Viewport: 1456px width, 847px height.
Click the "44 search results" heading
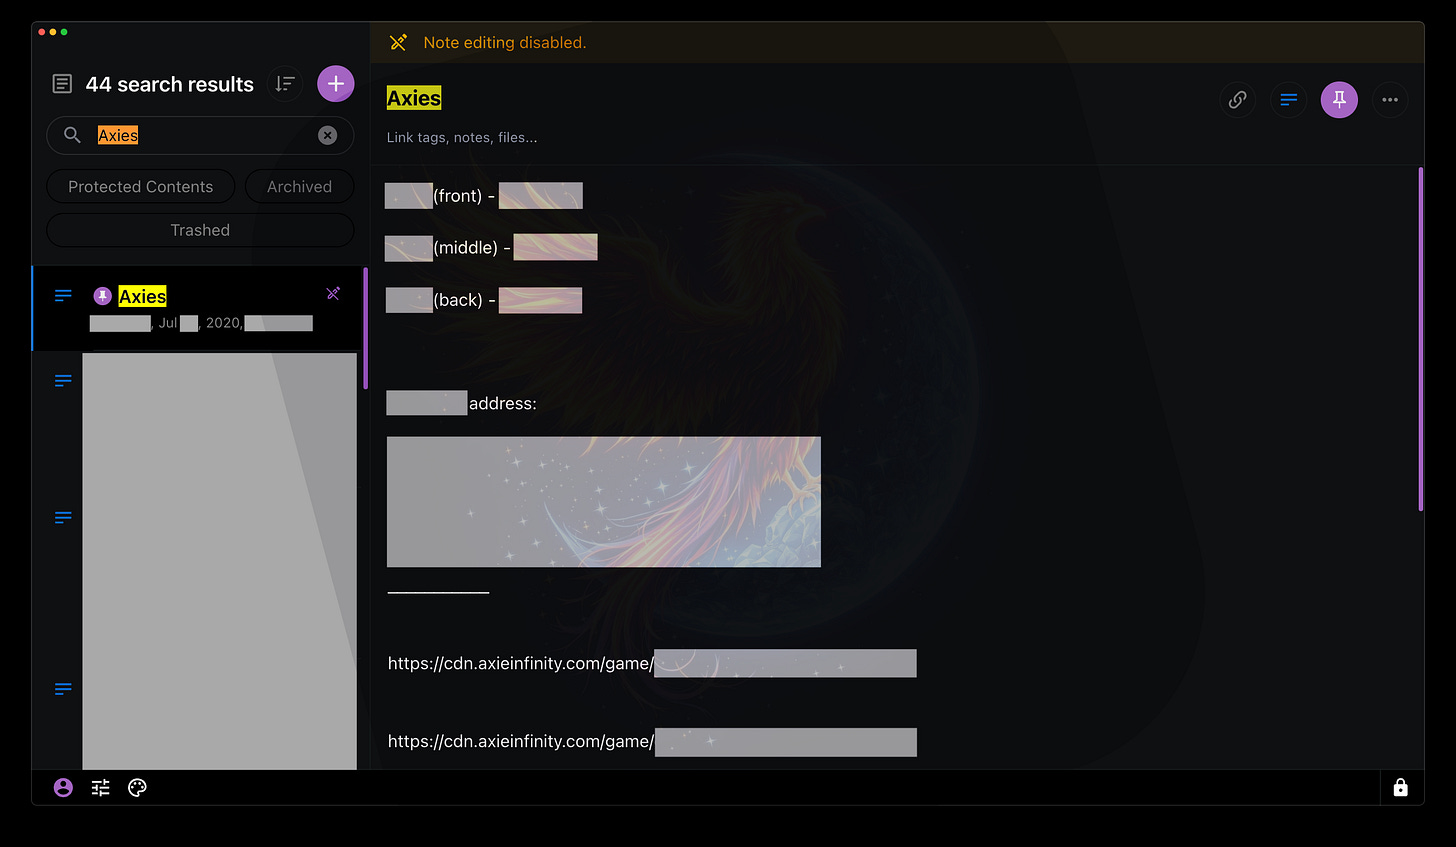[170, 84]
